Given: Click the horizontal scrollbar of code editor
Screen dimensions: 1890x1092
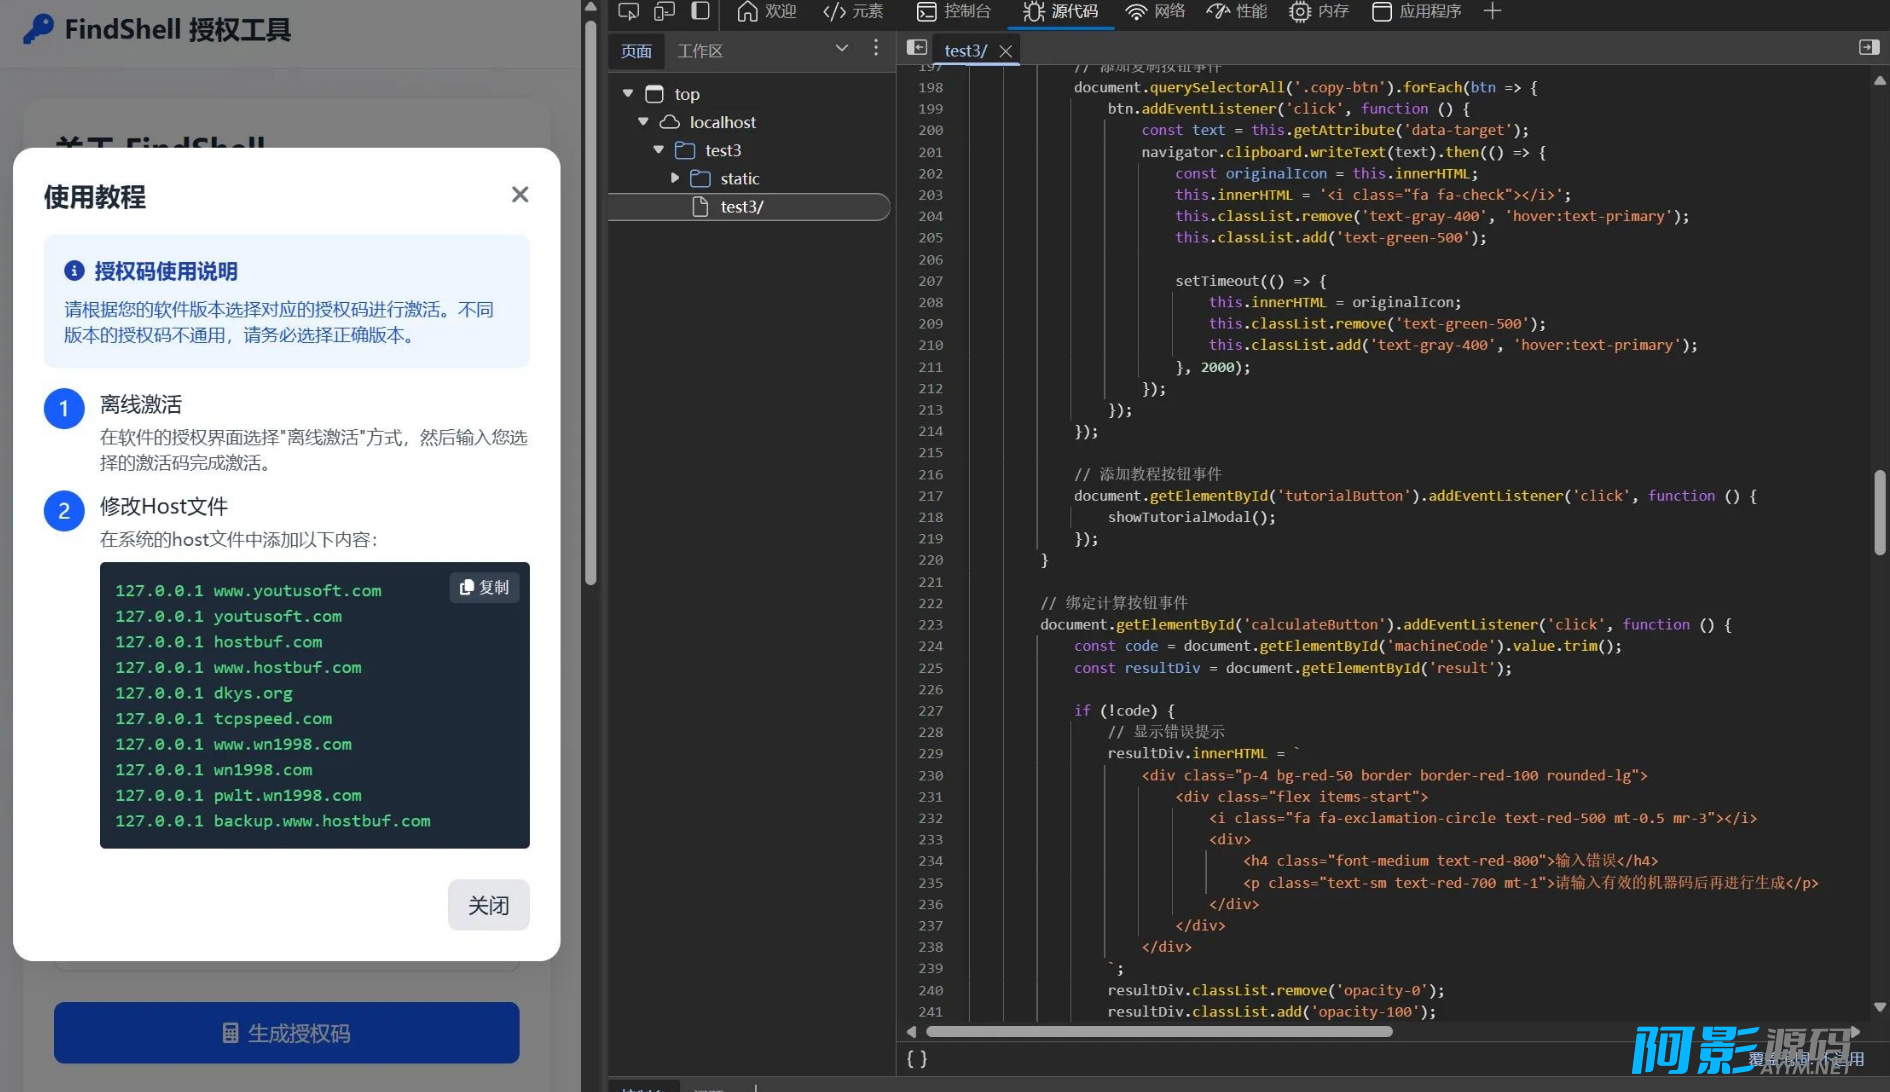Looking at the screenshot, I should [1158, 1031].
